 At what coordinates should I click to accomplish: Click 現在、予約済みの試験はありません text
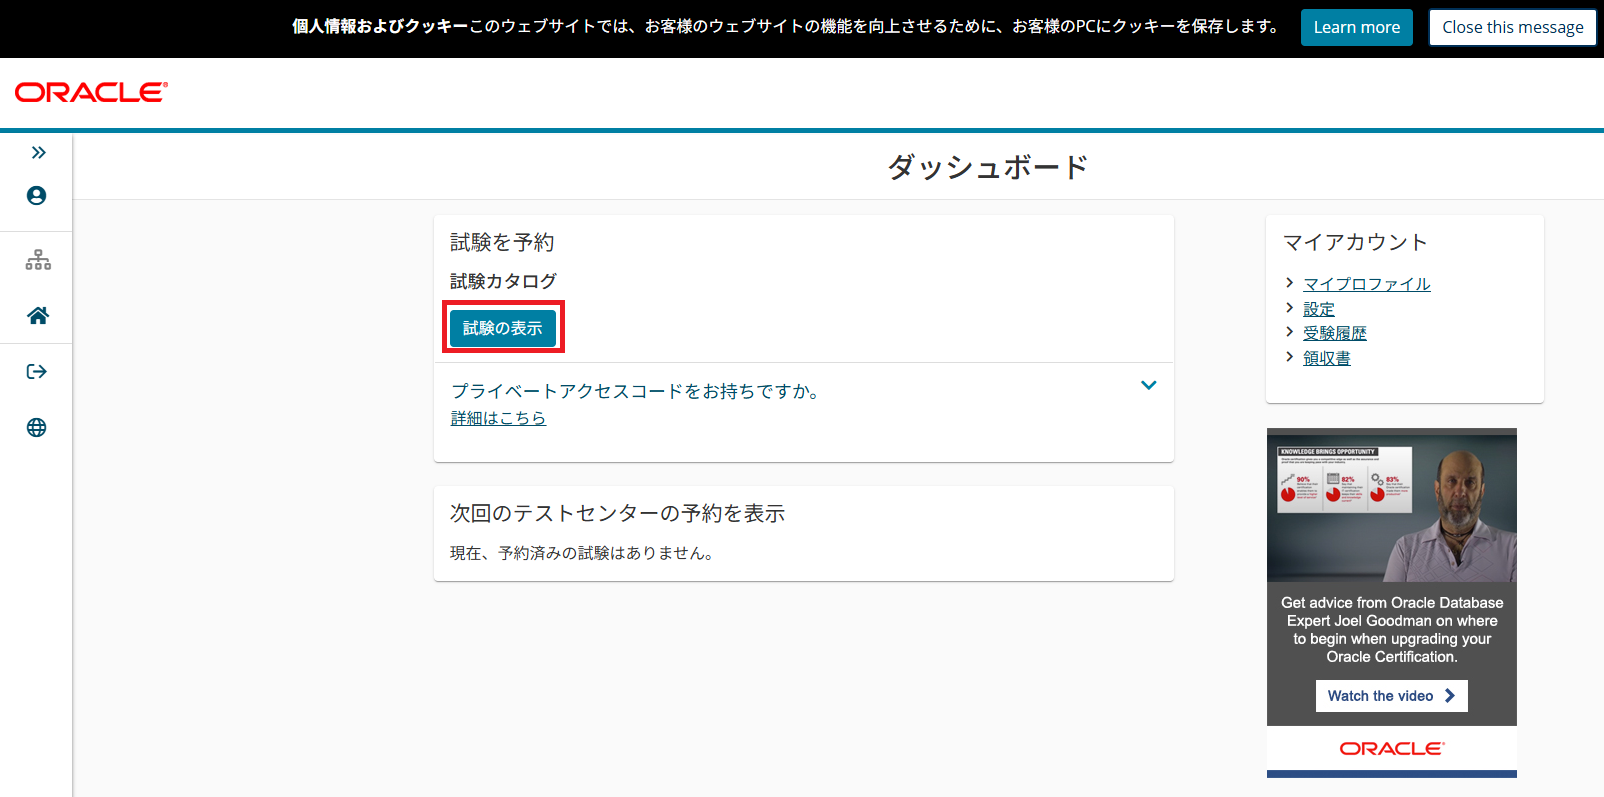(584, 553)
